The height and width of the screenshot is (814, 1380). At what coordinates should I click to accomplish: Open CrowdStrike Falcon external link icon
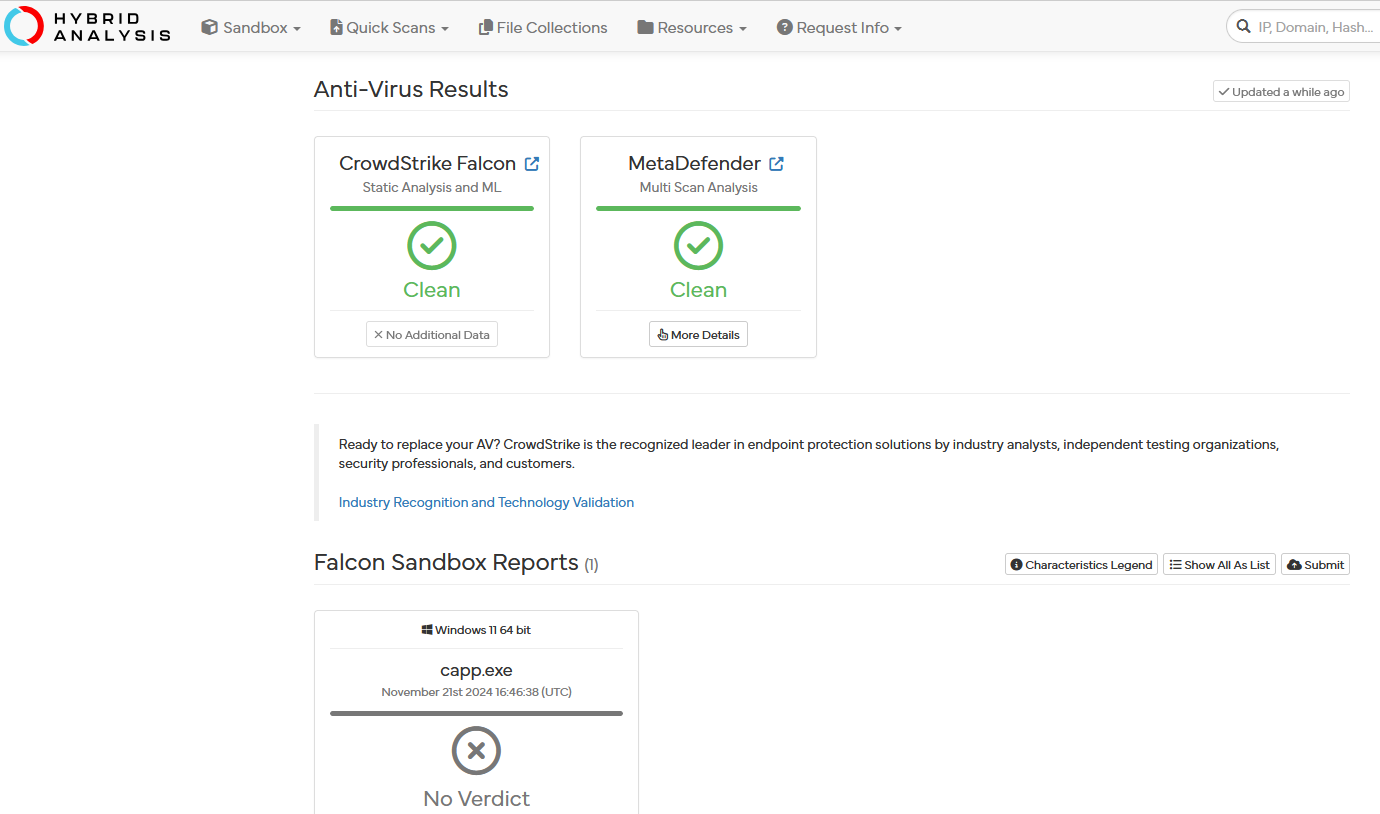point(532,164)
